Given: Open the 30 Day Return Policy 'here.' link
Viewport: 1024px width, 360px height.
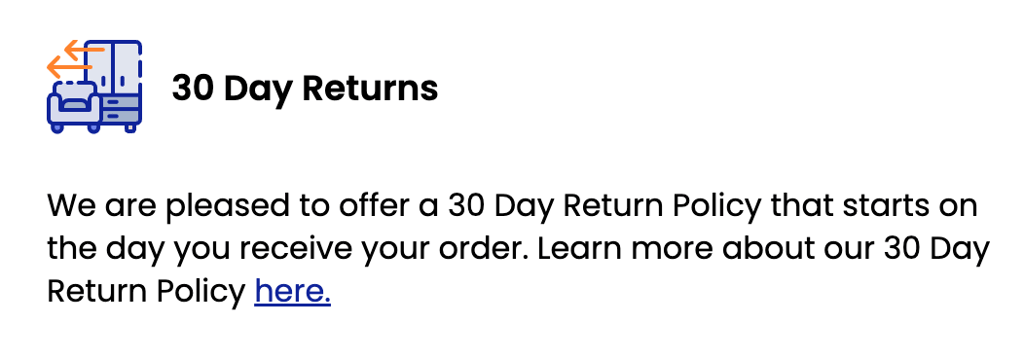Looking at the screenshot, I should point(293,291).
